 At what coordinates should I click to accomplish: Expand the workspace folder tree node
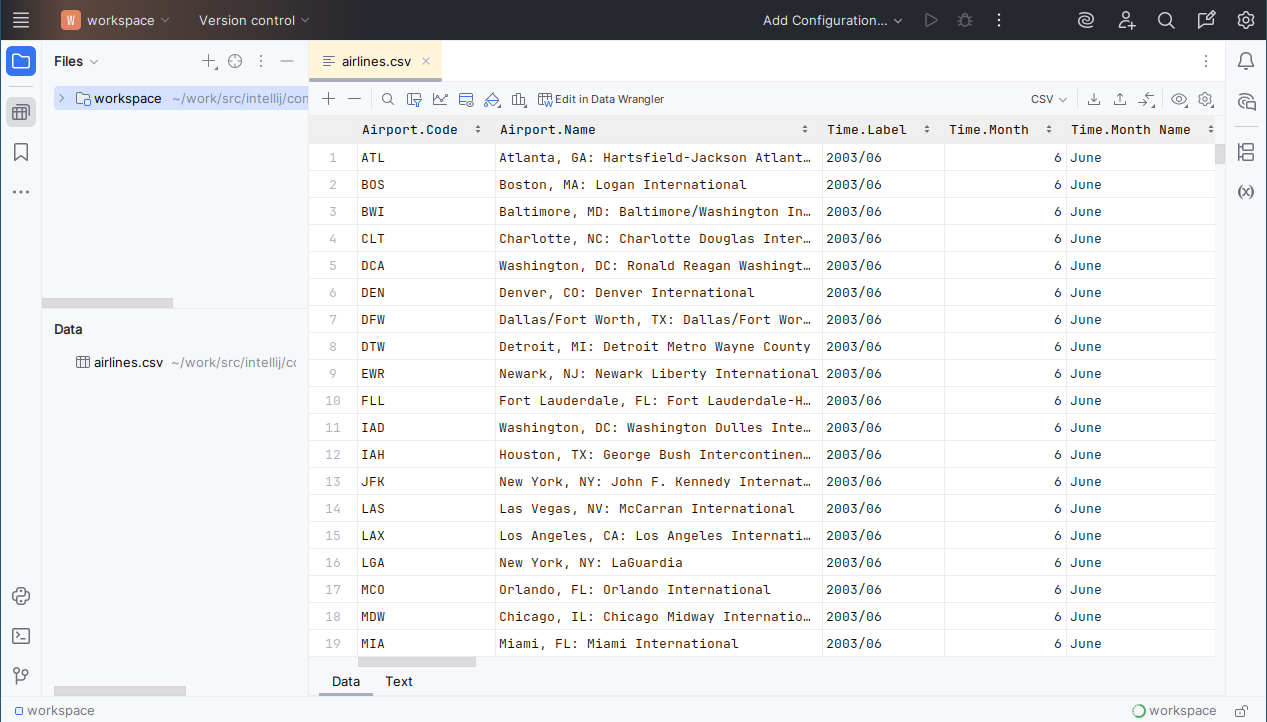(x=62, y=99)
